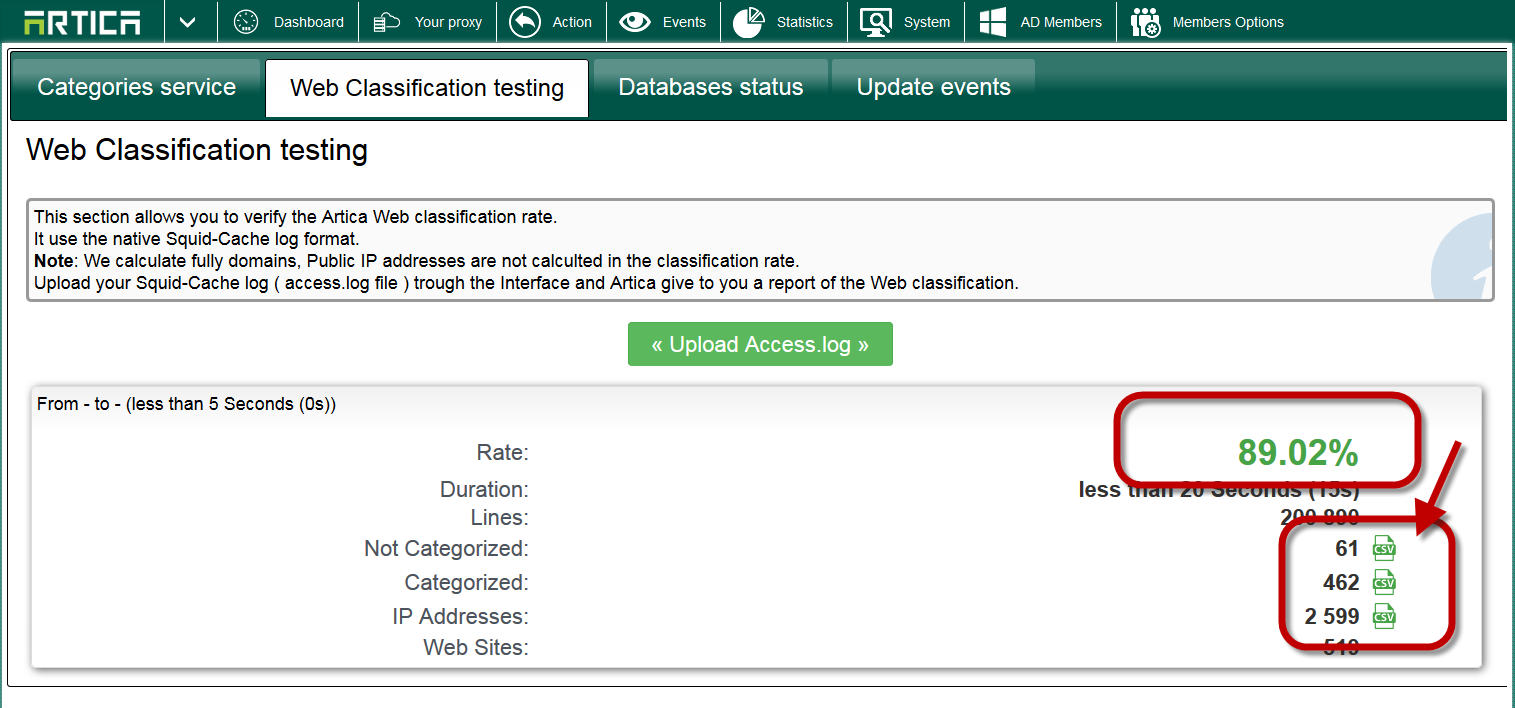The image size is (1515, 708).
Task: Click the Categorized count 462
Action: click(x=1341, y=582)
